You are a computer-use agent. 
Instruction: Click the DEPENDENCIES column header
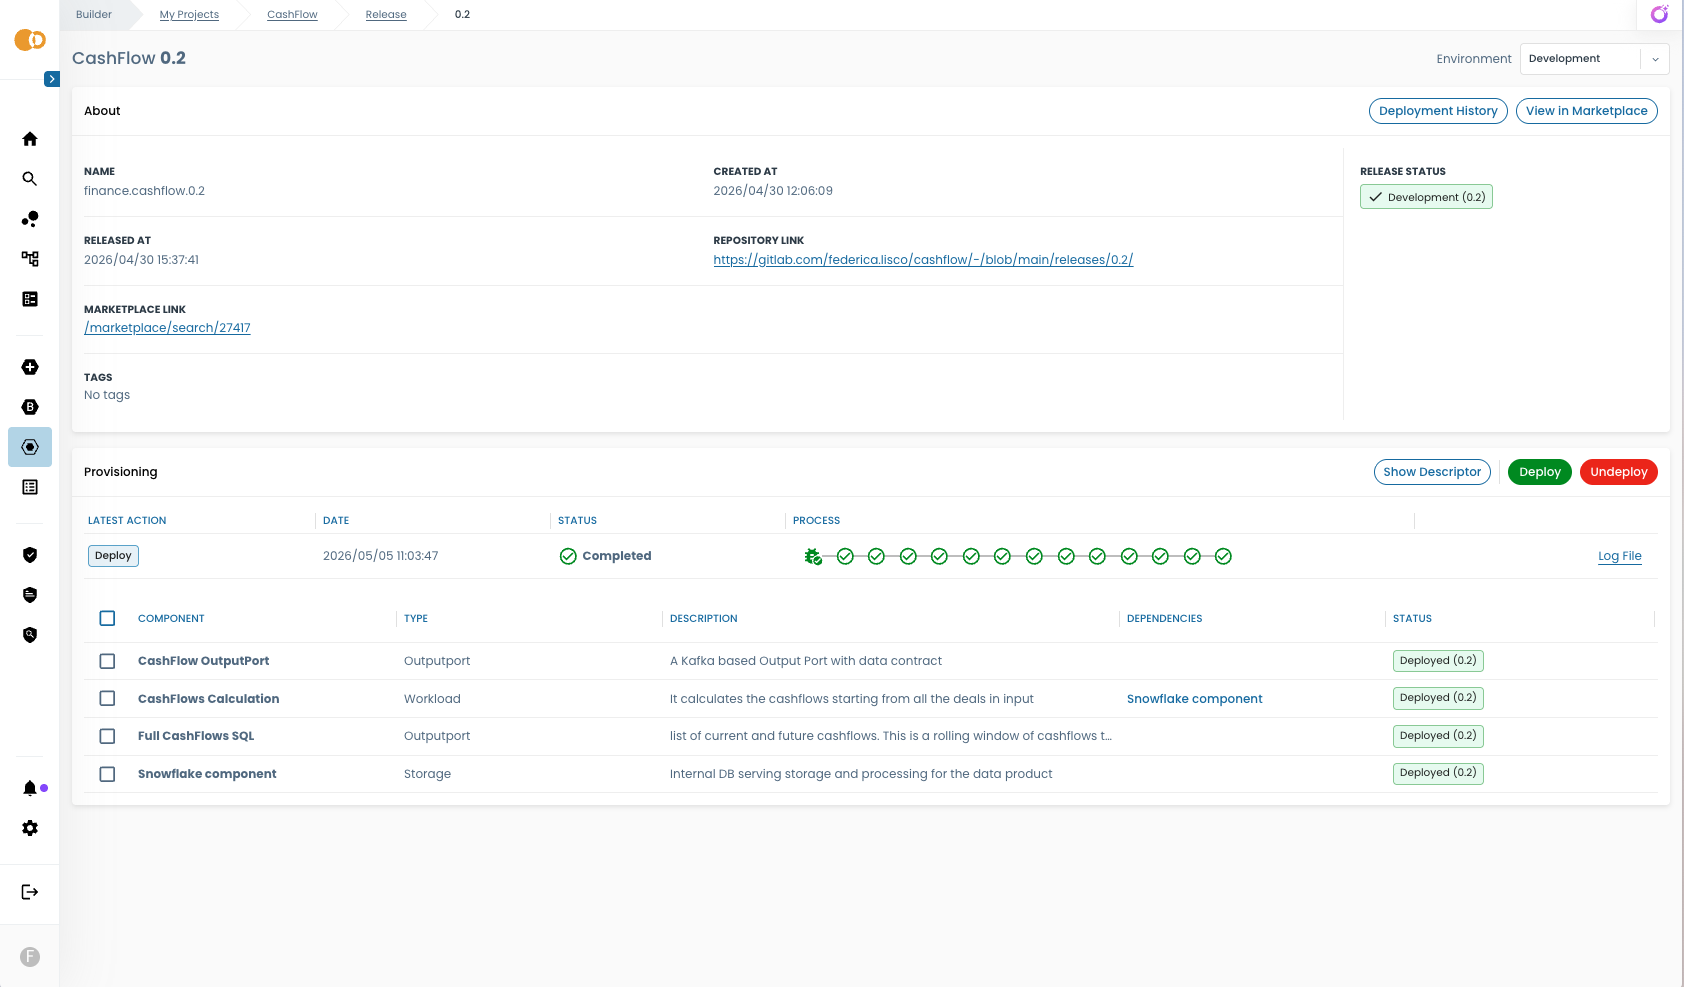pos(1164,619)
